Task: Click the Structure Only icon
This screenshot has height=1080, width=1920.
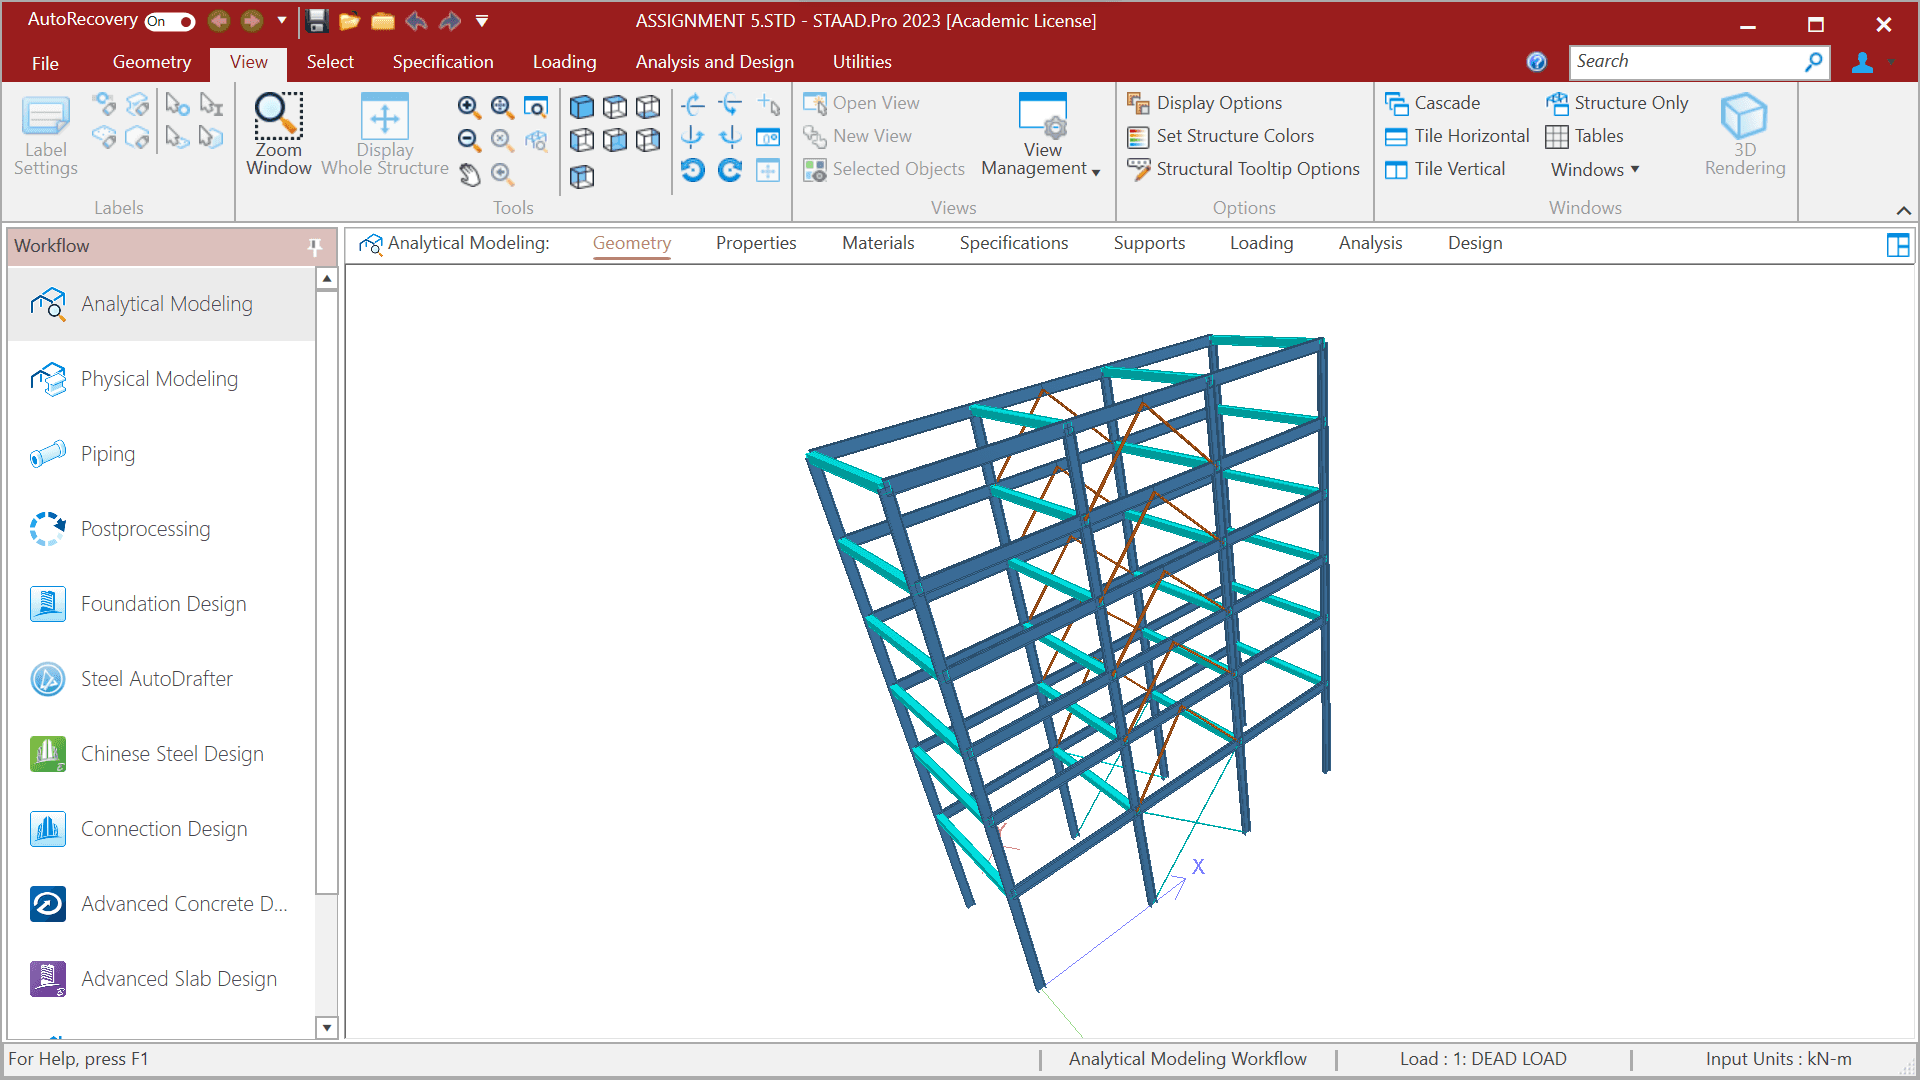Action: click(x=1617, y=103)
